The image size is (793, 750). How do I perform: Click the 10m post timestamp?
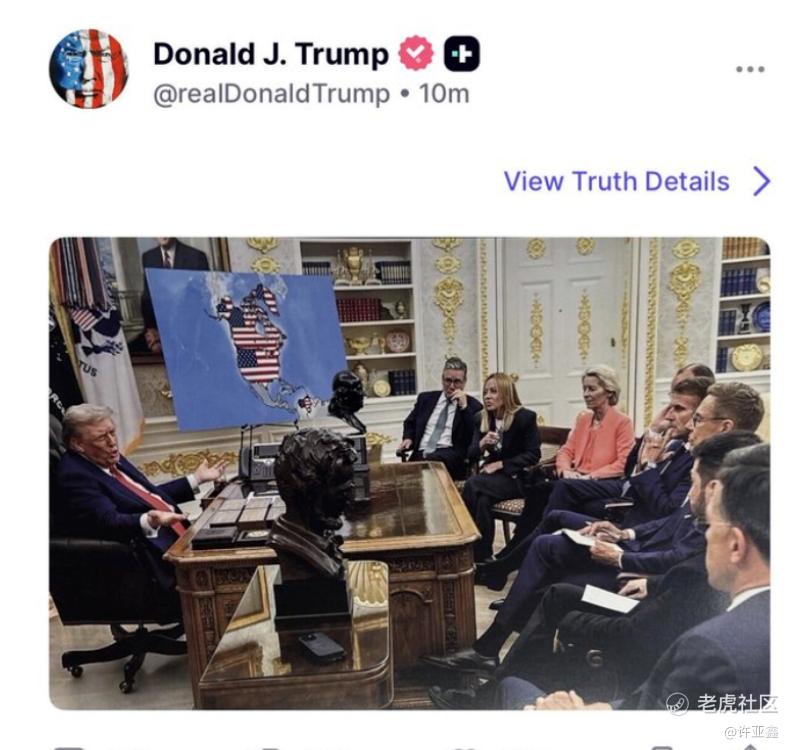point(444,94)
